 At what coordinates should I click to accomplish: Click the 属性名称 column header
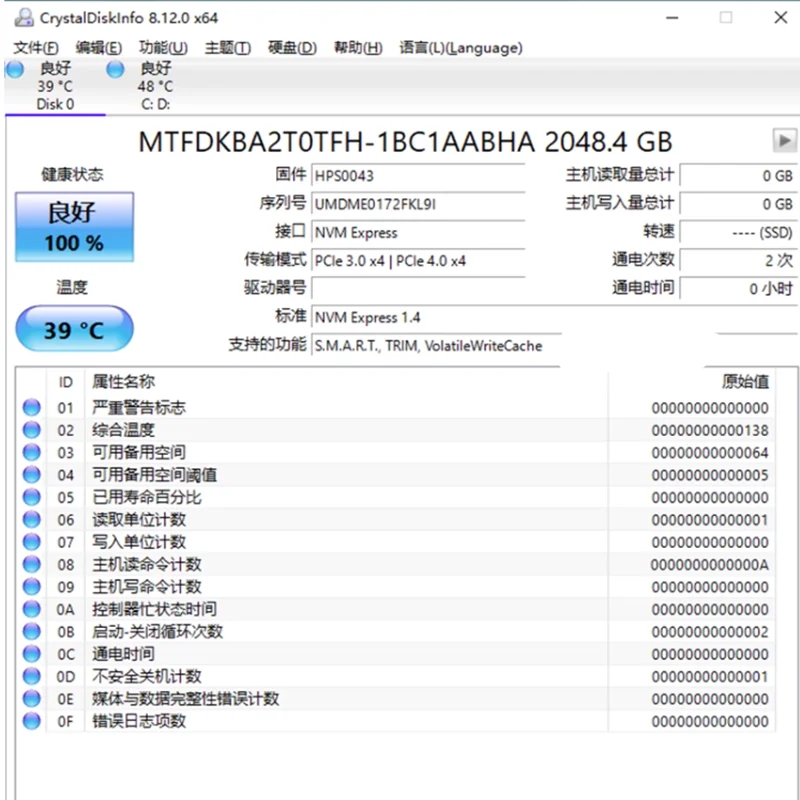(x=124, y=381)
